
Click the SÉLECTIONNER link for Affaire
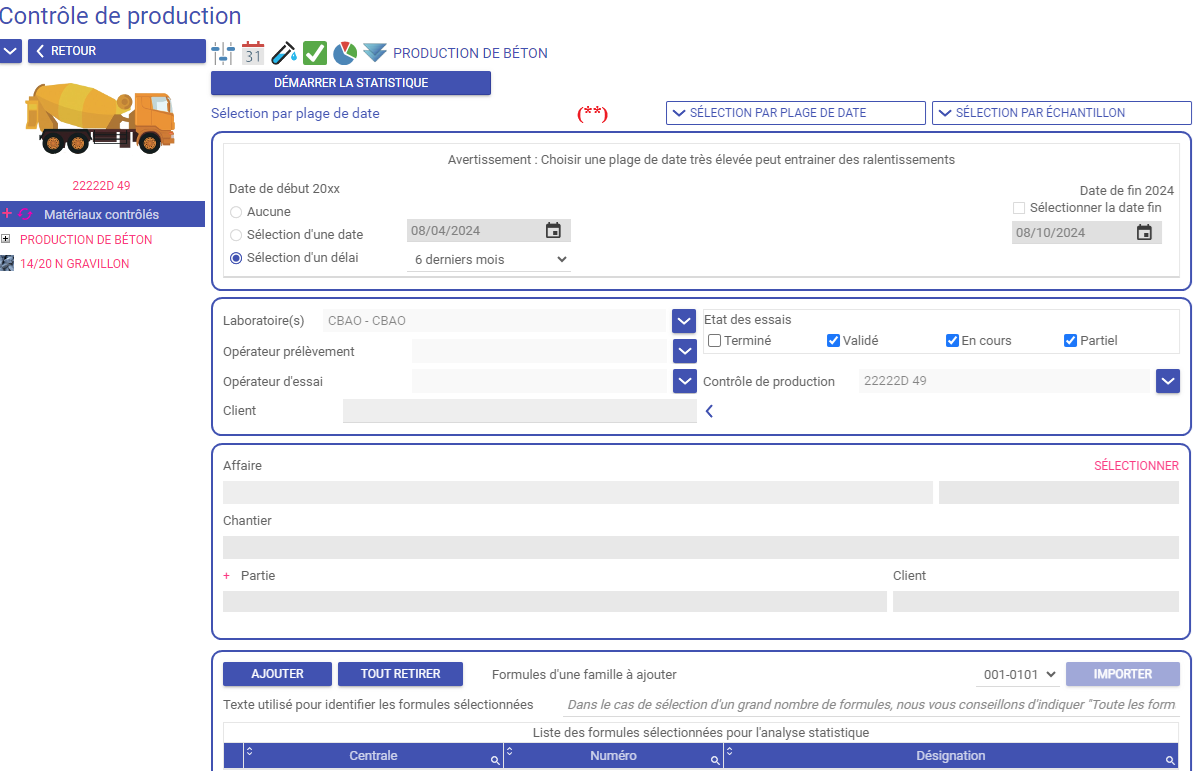pos(1136,466)
